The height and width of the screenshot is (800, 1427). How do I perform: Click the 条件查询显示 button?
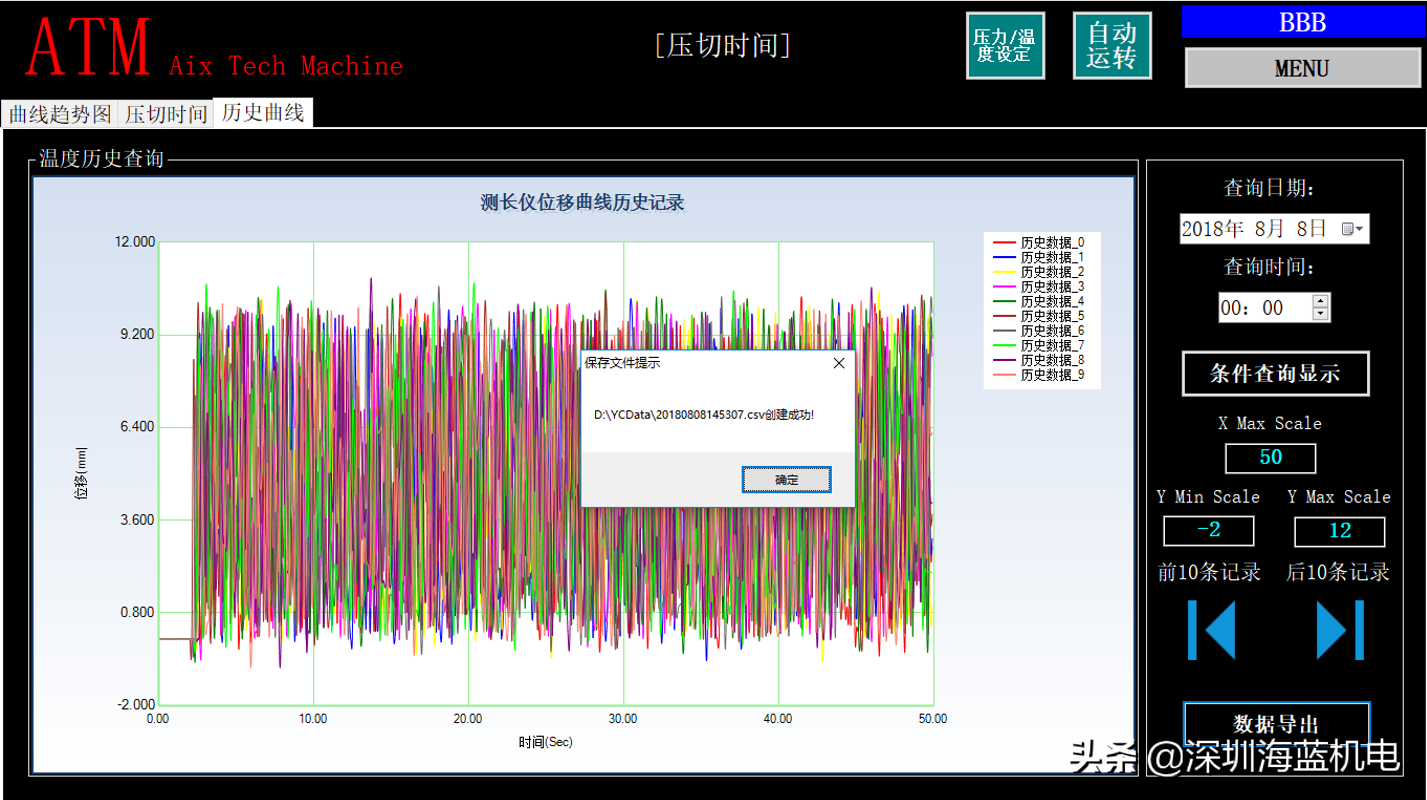coord(1275,373)
